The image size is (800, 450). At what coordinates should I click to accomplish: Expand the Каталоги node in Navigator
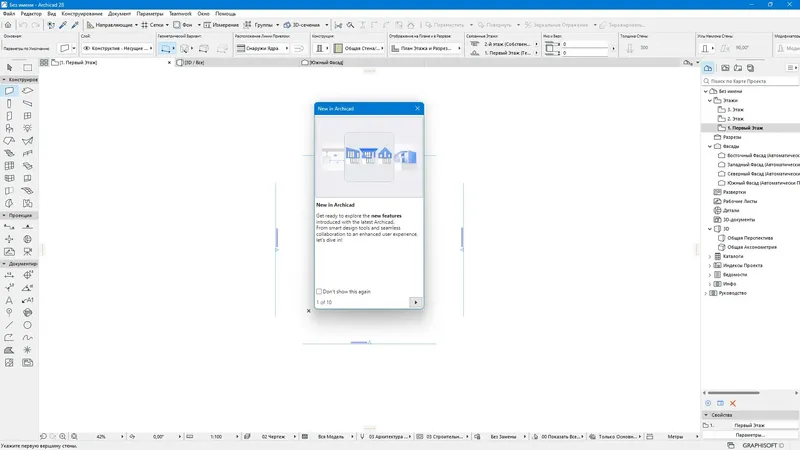(710, 257)
